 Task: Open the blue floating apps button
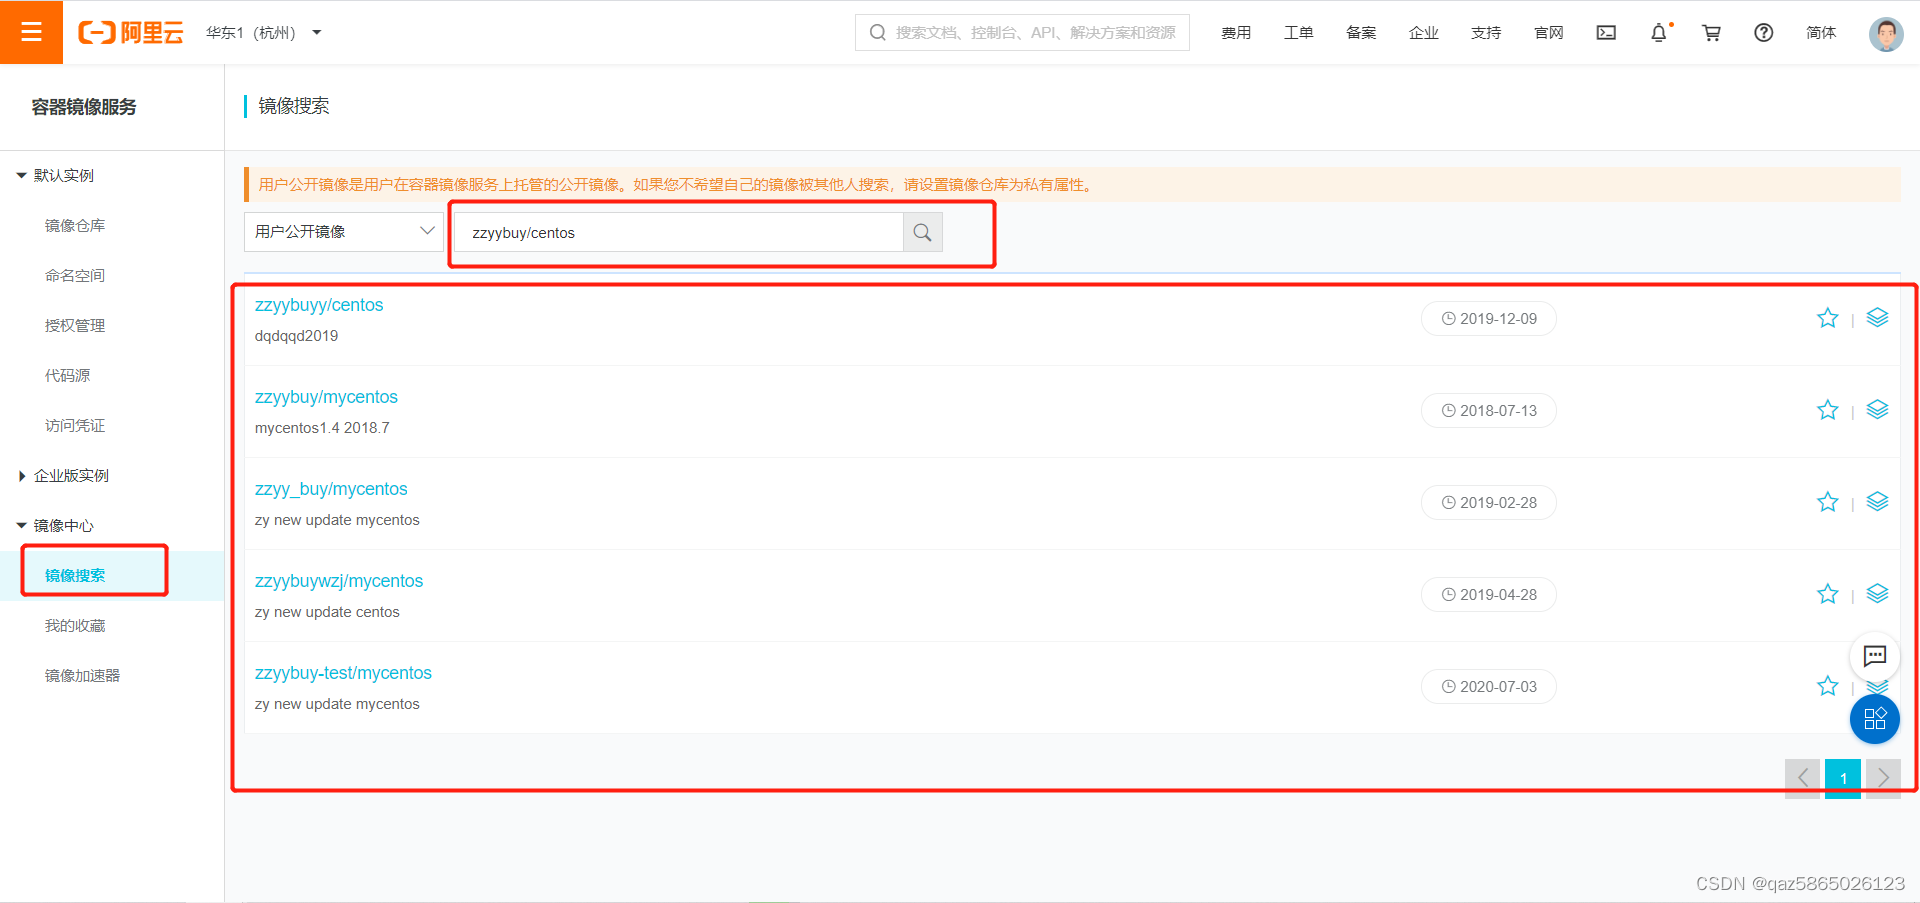coord(1875,719)
